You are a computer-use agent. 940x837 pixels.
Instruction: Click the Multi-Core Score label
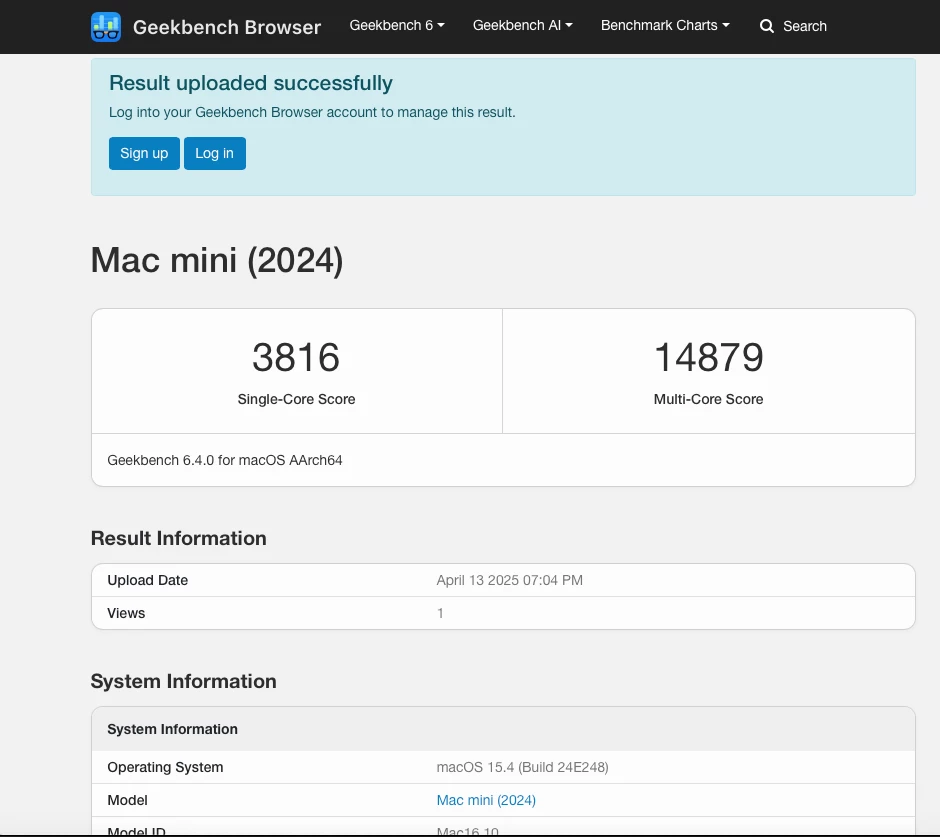point(709,399)
